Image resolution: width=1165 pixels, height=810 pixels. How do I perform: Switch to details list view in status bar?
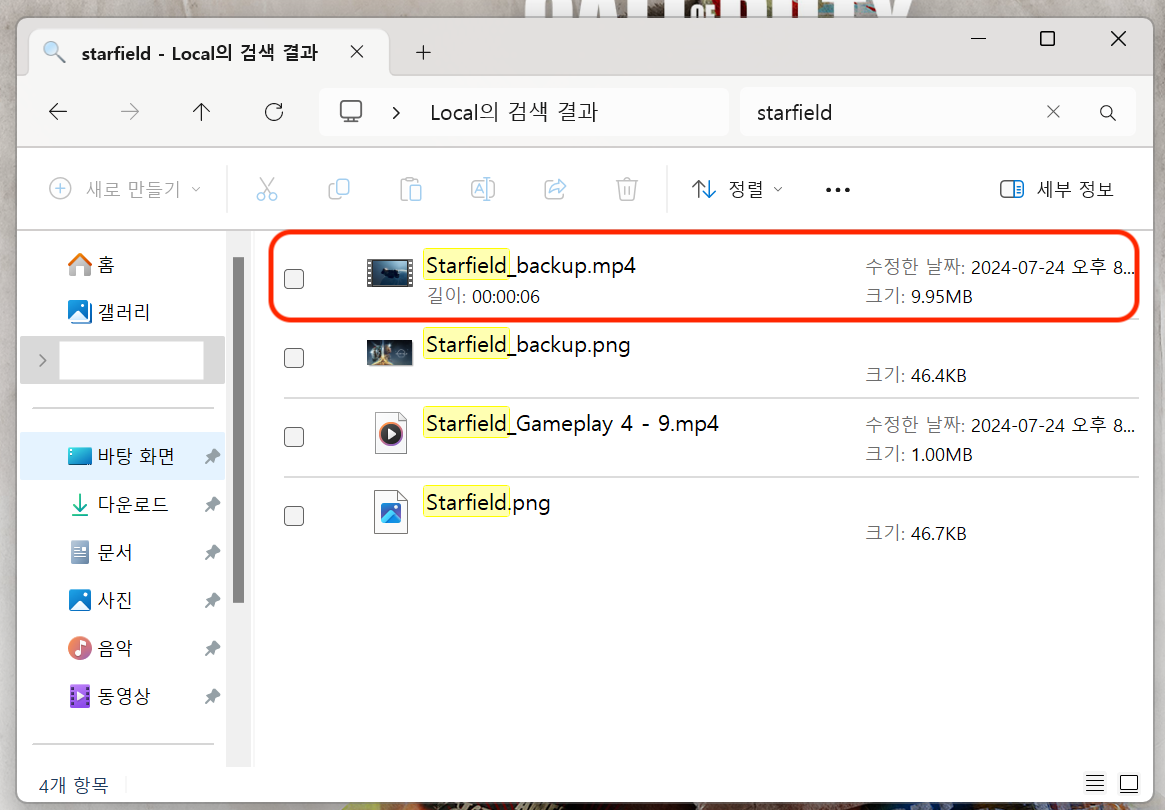(x=1094, y=783)
